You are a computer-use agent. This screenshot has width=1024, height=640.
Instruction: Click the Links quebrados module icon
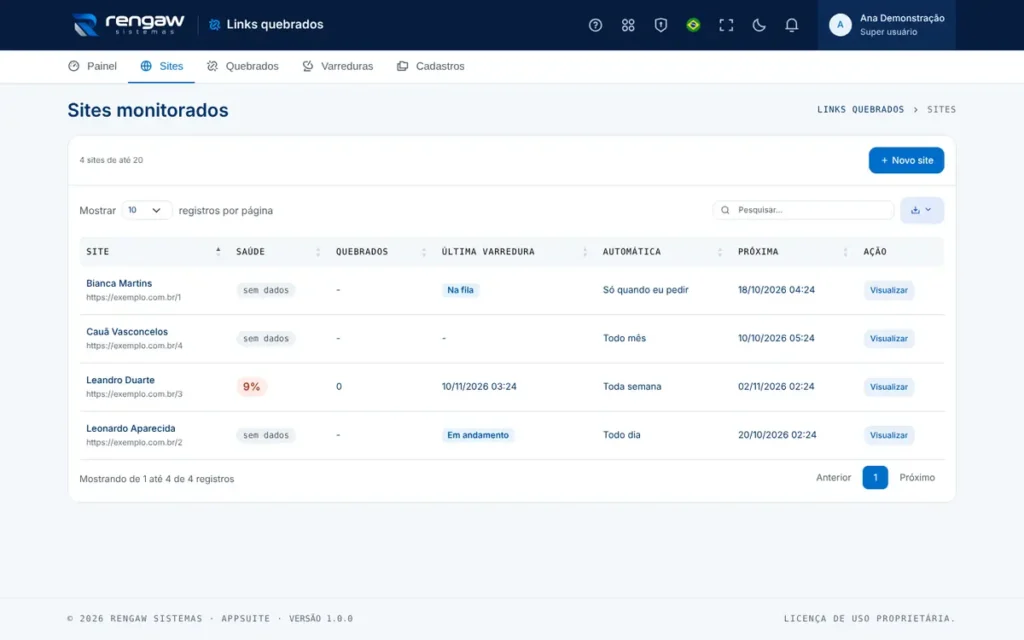tap(214, 25)
